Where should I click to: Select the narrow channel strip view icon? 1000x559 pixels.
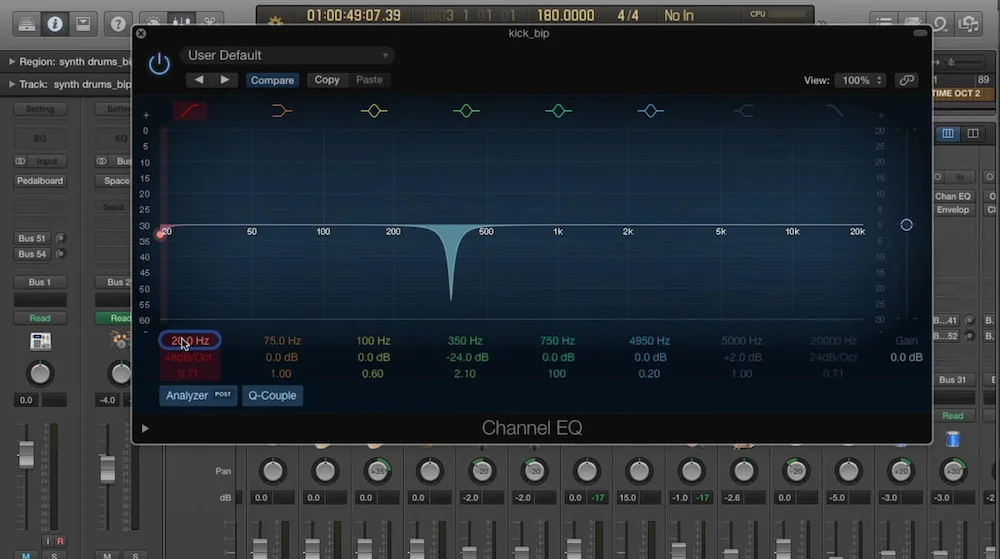click(x=948, y=134)
